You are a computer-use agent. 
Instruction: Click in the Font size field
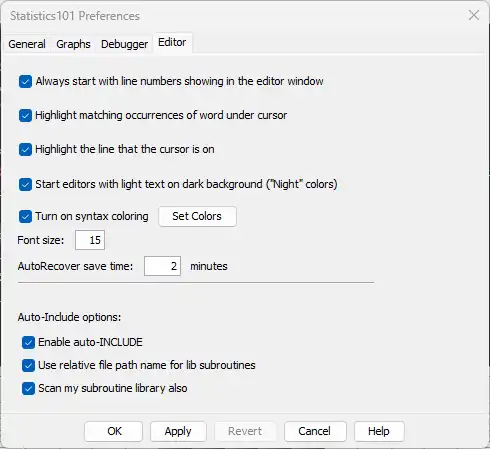tap(90, 240)
